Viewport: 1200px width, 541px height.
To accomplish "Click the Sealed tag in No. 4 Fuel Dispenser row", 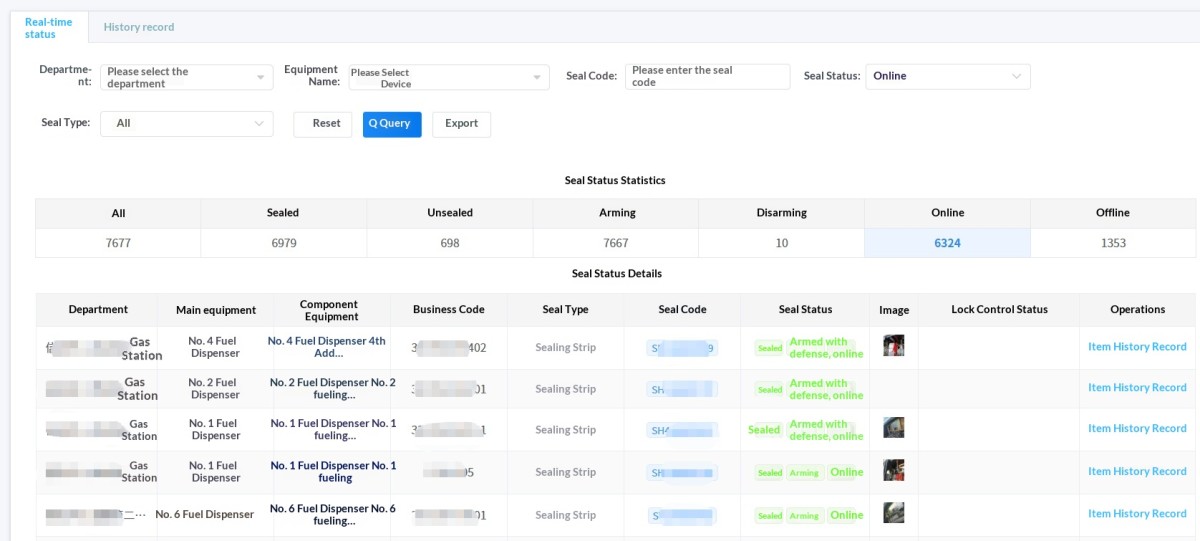I will [770, 348].
